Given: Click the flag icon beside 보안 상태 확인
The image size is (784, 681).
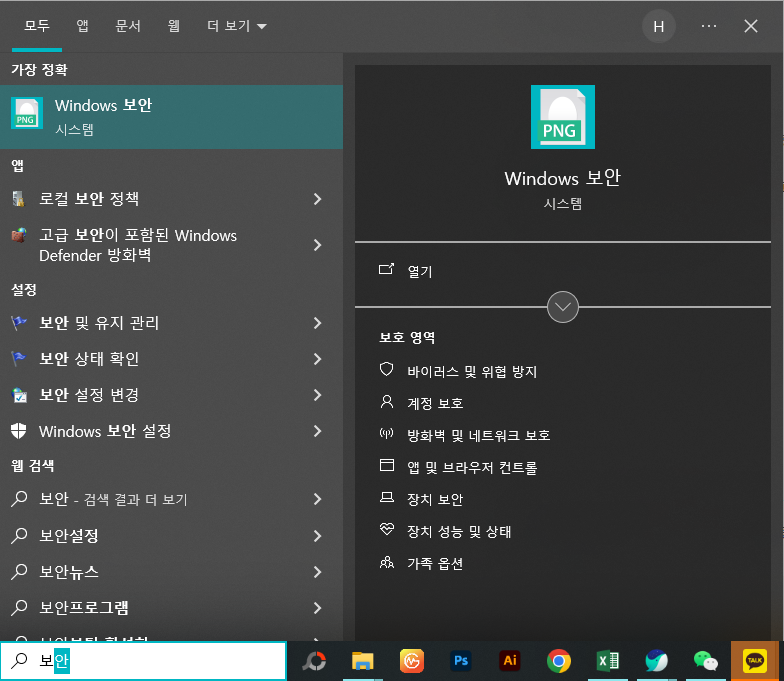Looking at the screenshot, I should point(18,358).
